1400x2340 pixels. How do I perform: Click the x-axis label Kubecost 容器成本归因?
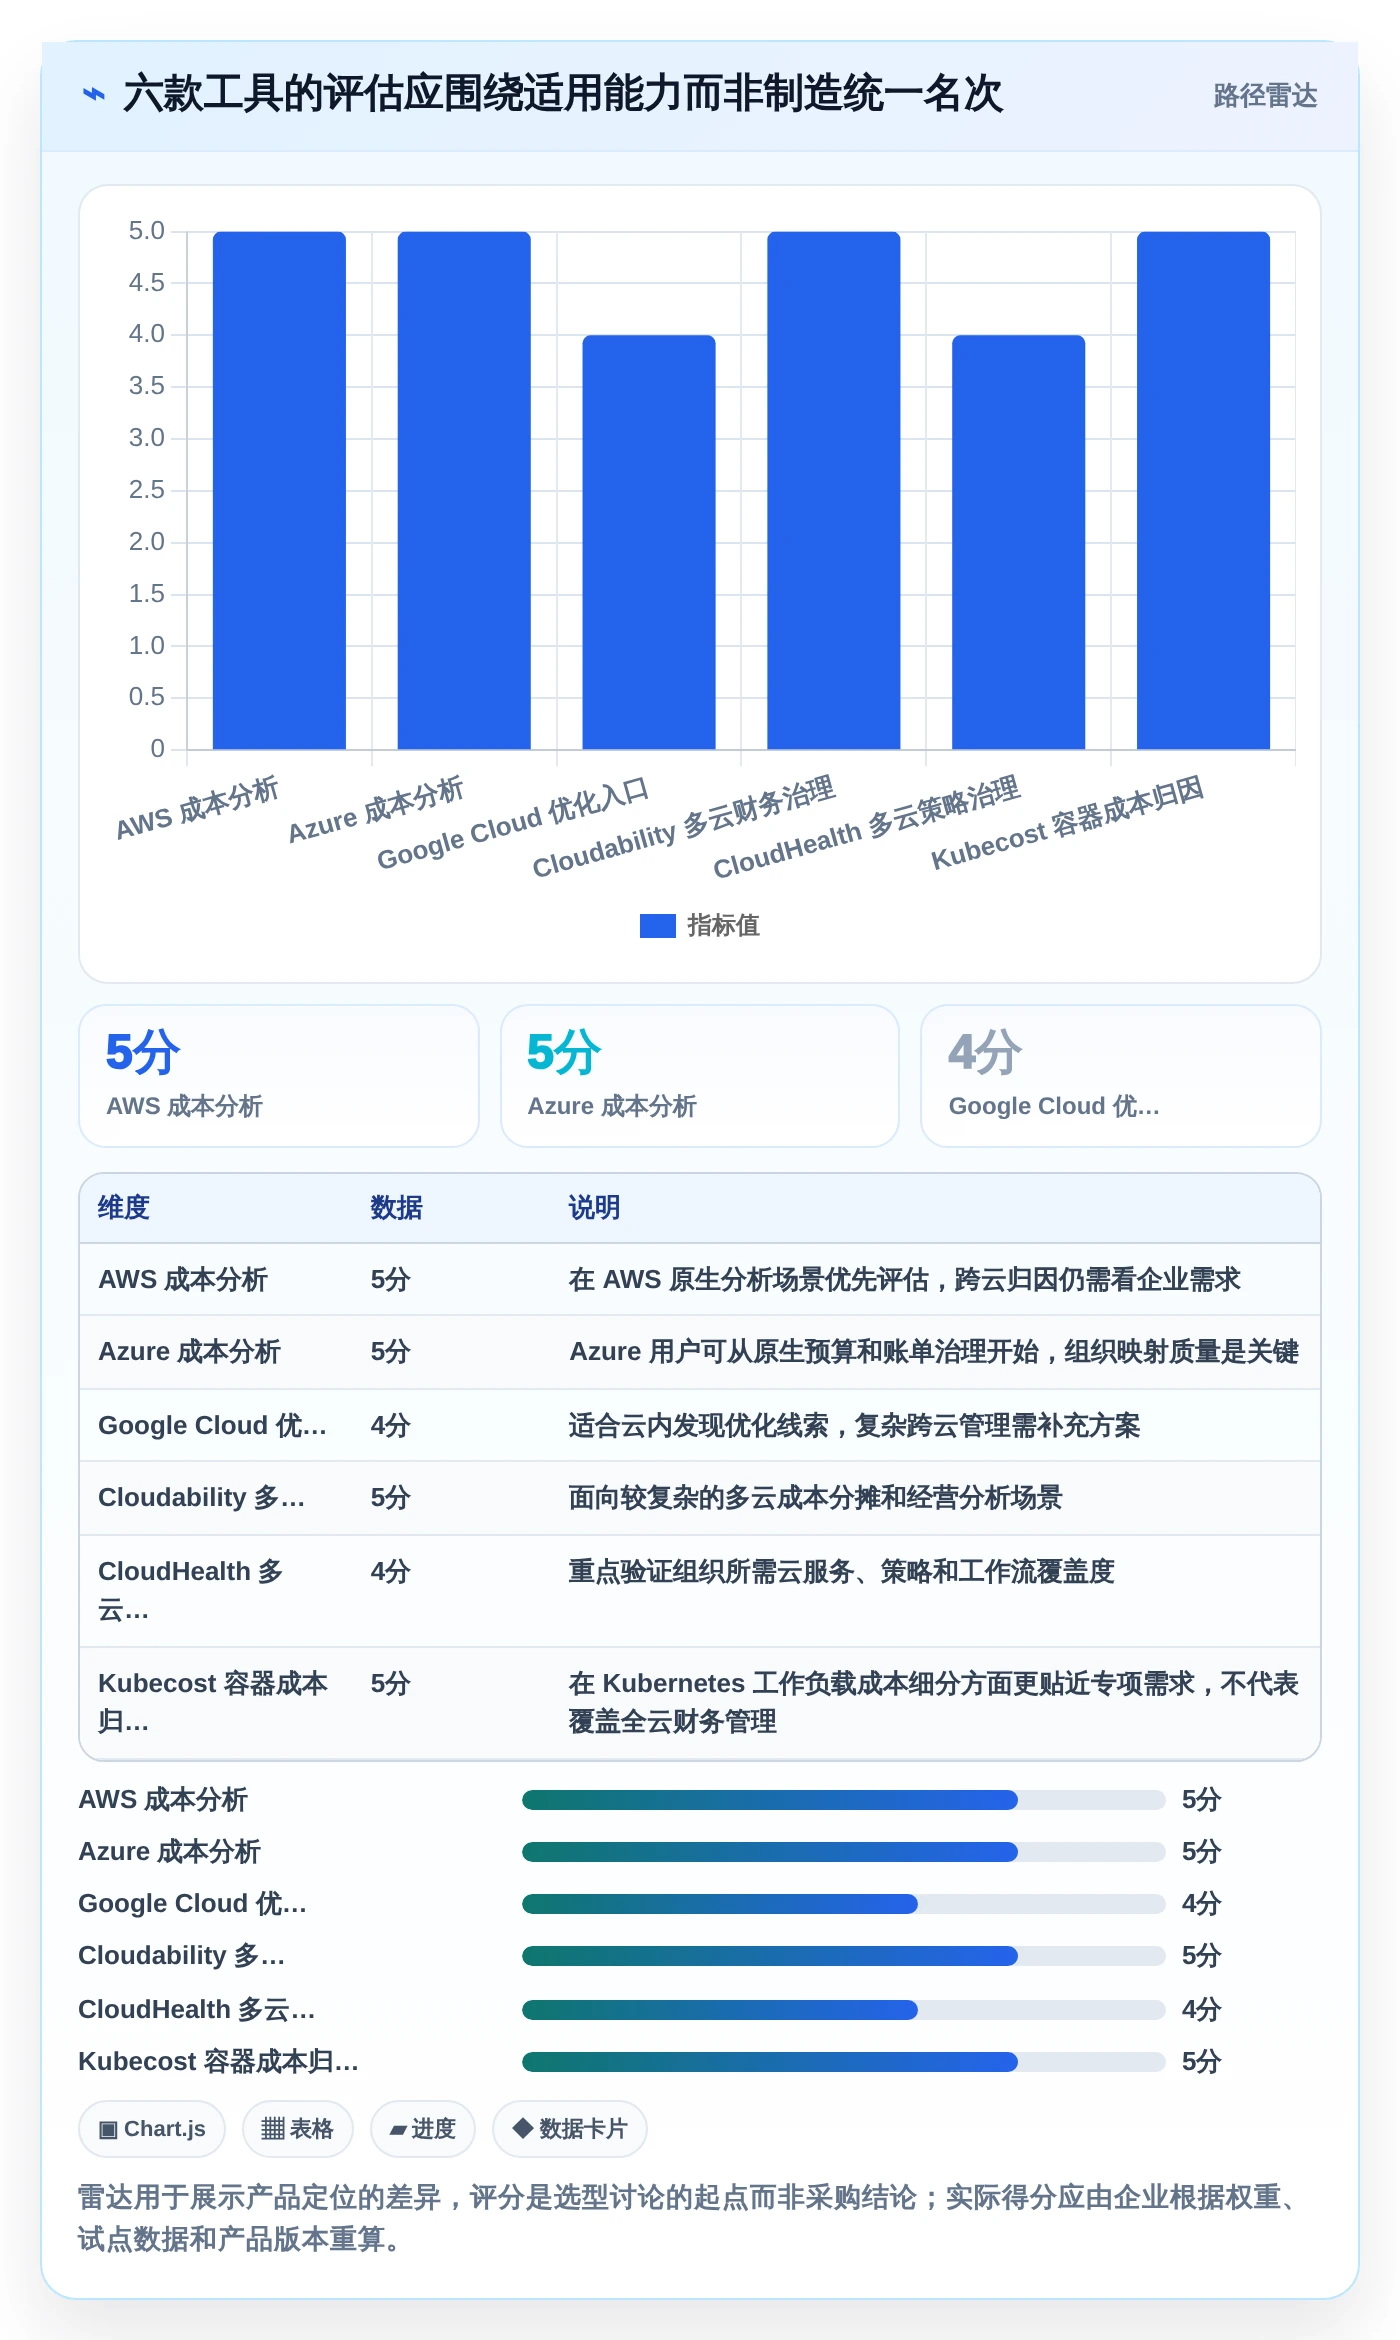click(1067, 823)
